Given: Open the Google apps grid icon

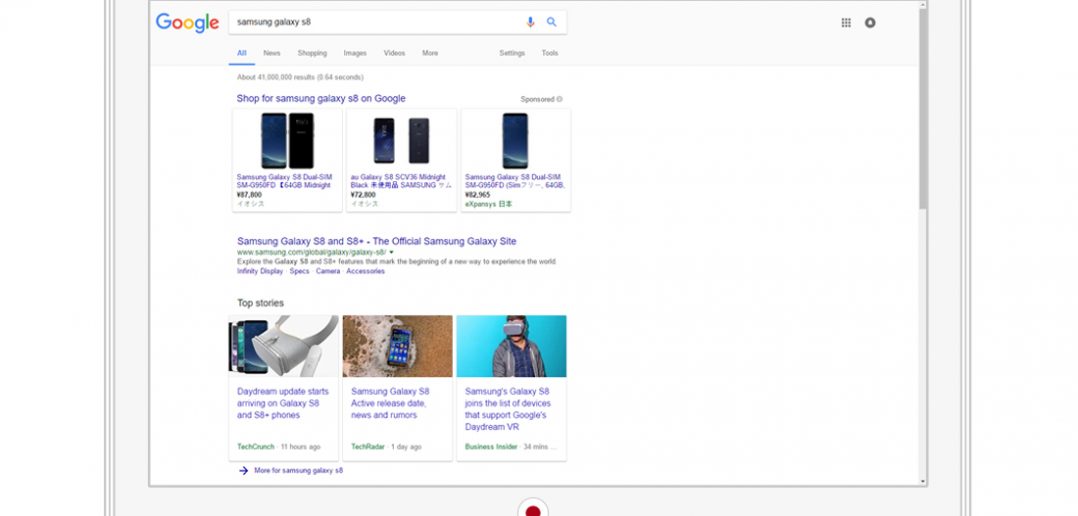Looking at the screenshot, I should pyautogui.click(x=846, y=23).
